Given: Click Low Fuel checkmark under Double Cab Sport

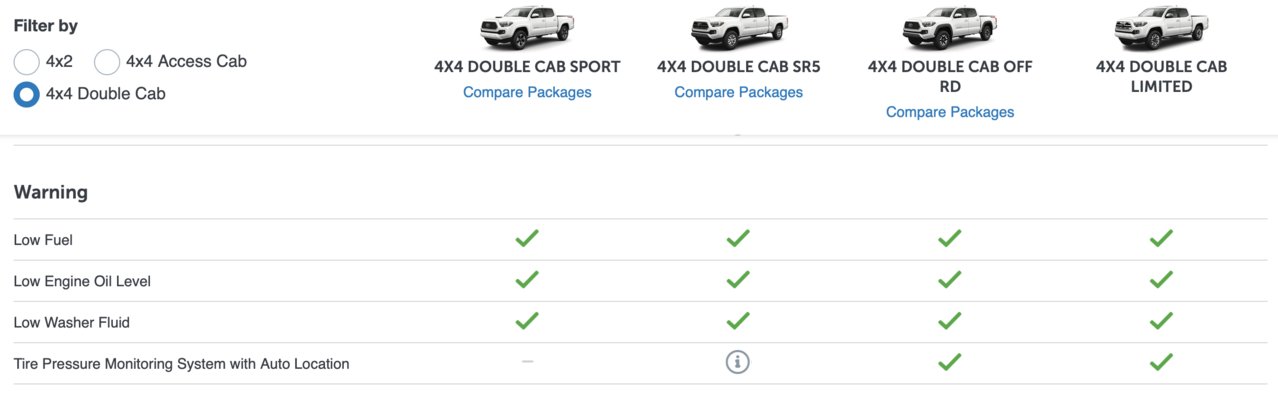Looking at the screenshot, I should [x=527, y=239].
